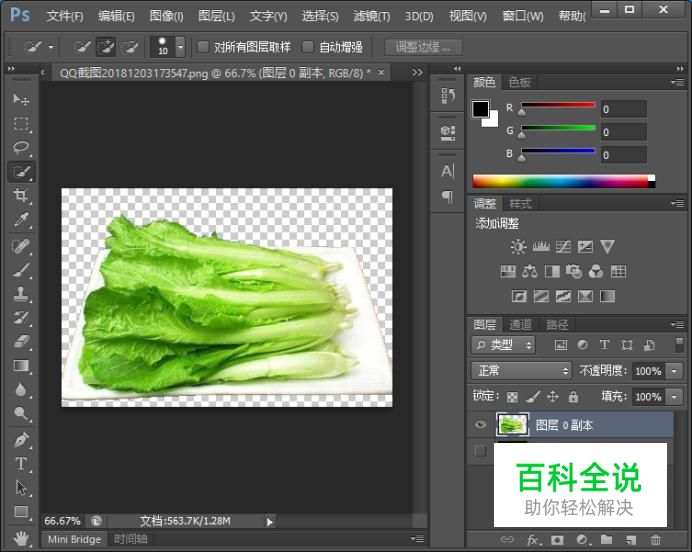Switch to the 通道 tab
This screenshot has width=692, height=552.
(x=521, y=324)
